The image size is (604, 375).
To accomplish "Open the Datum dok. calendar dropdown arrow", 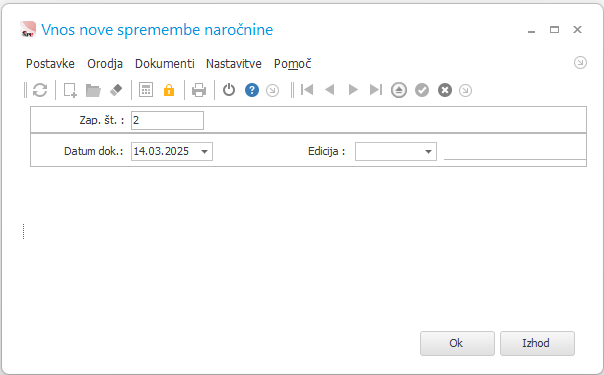I will coord(205,151).
